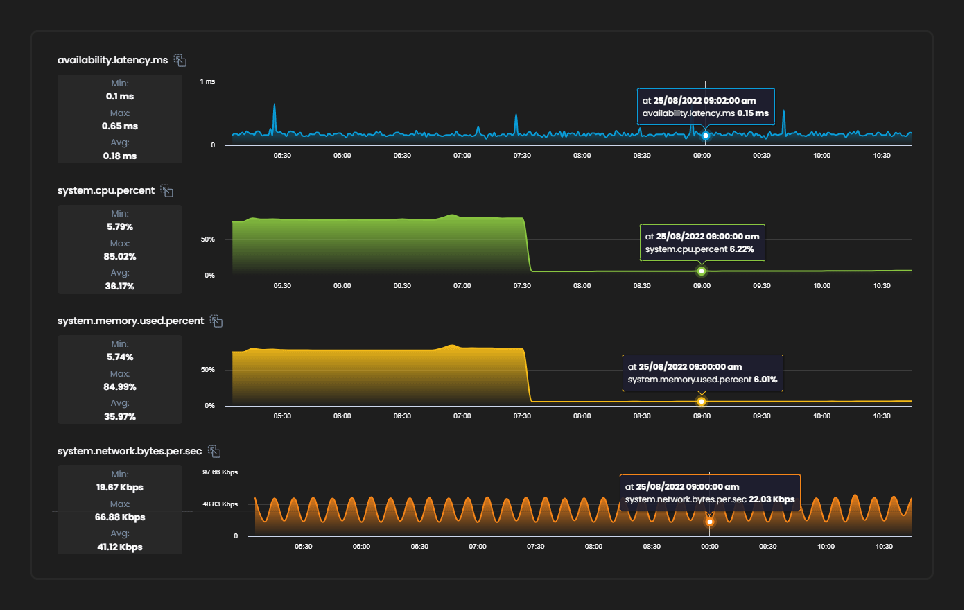
Task: Click latency max value 0.65 ms
Action: (120, 126)
